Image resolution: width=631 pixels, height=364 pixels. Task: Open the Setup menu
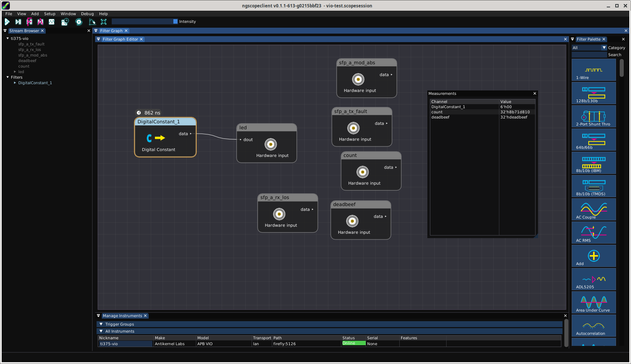[x=49, y=14]
